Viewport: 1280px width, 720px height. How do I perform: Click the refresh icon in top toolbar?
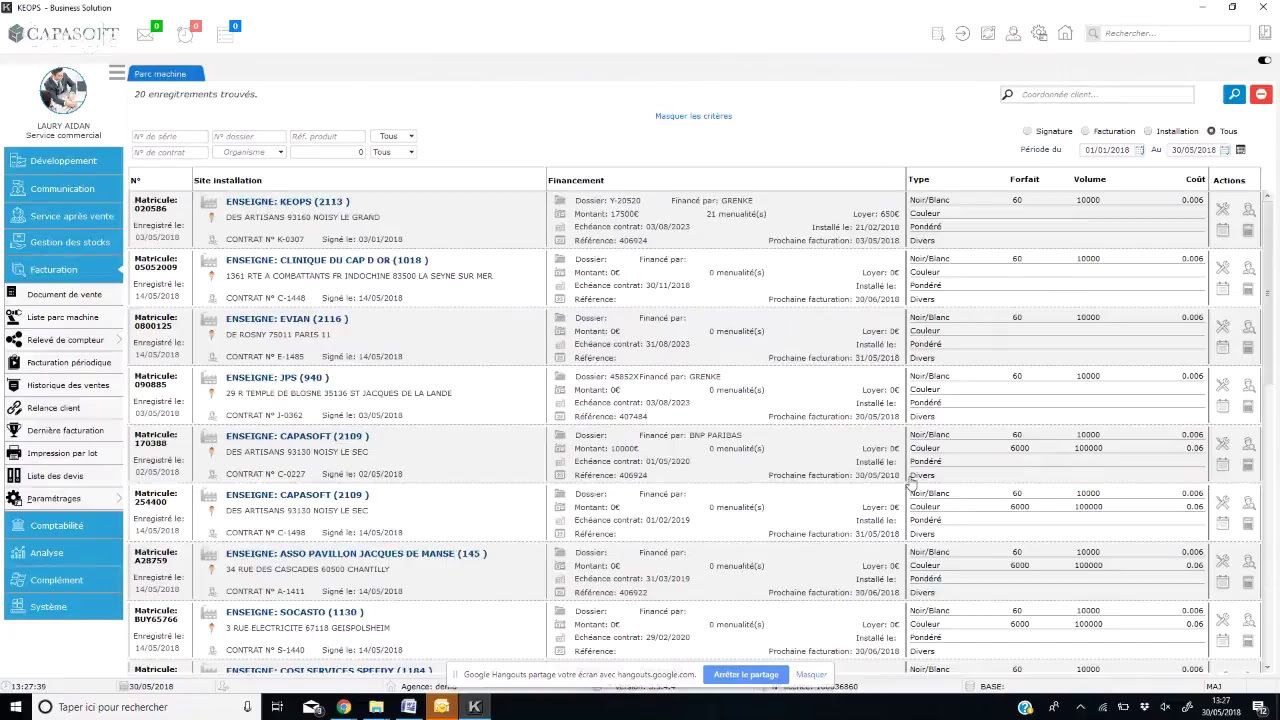click(x=988, y=33)
